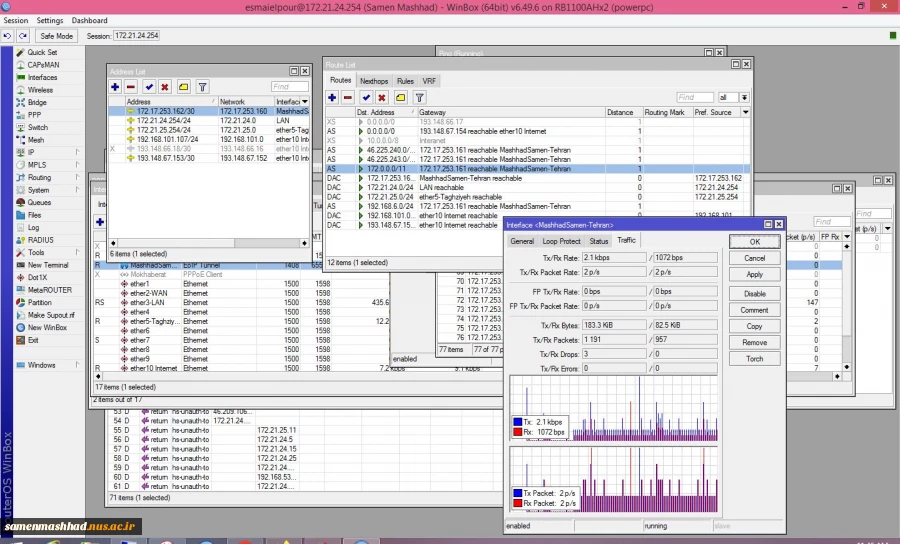The image size is (900, 544).
Task: Open Bridge in the sidebar
Action: 37,102
